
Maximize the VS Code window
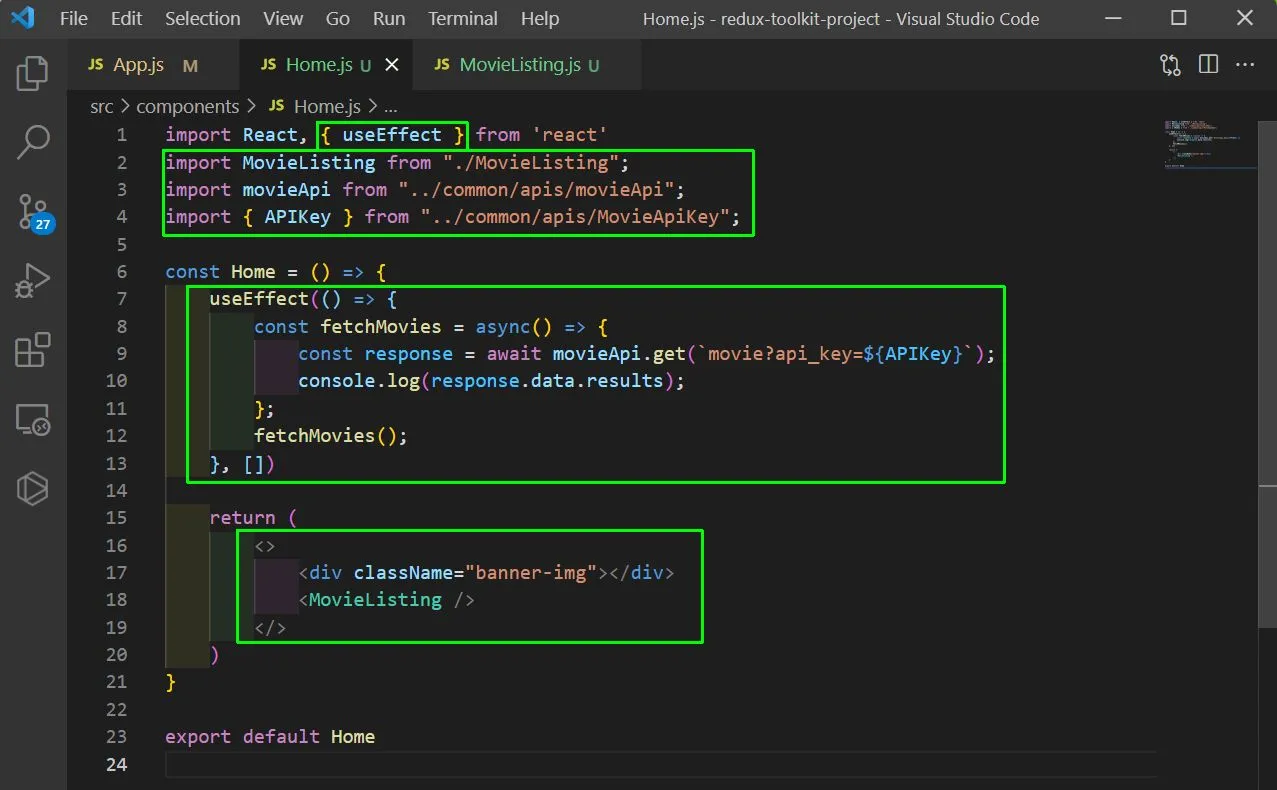coord(1178,18)
